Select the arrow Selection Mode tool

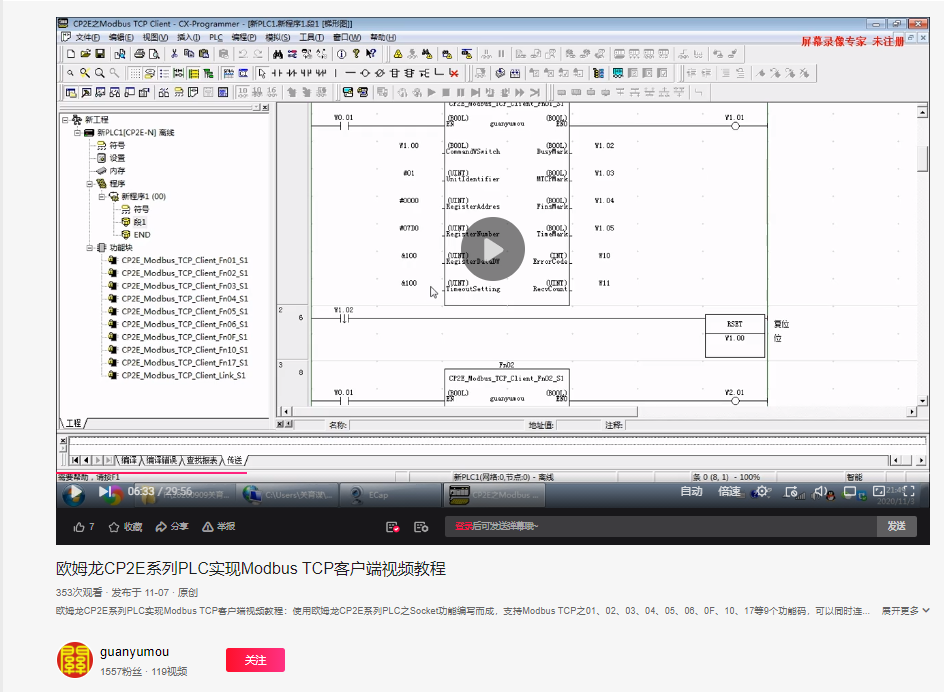262,73
